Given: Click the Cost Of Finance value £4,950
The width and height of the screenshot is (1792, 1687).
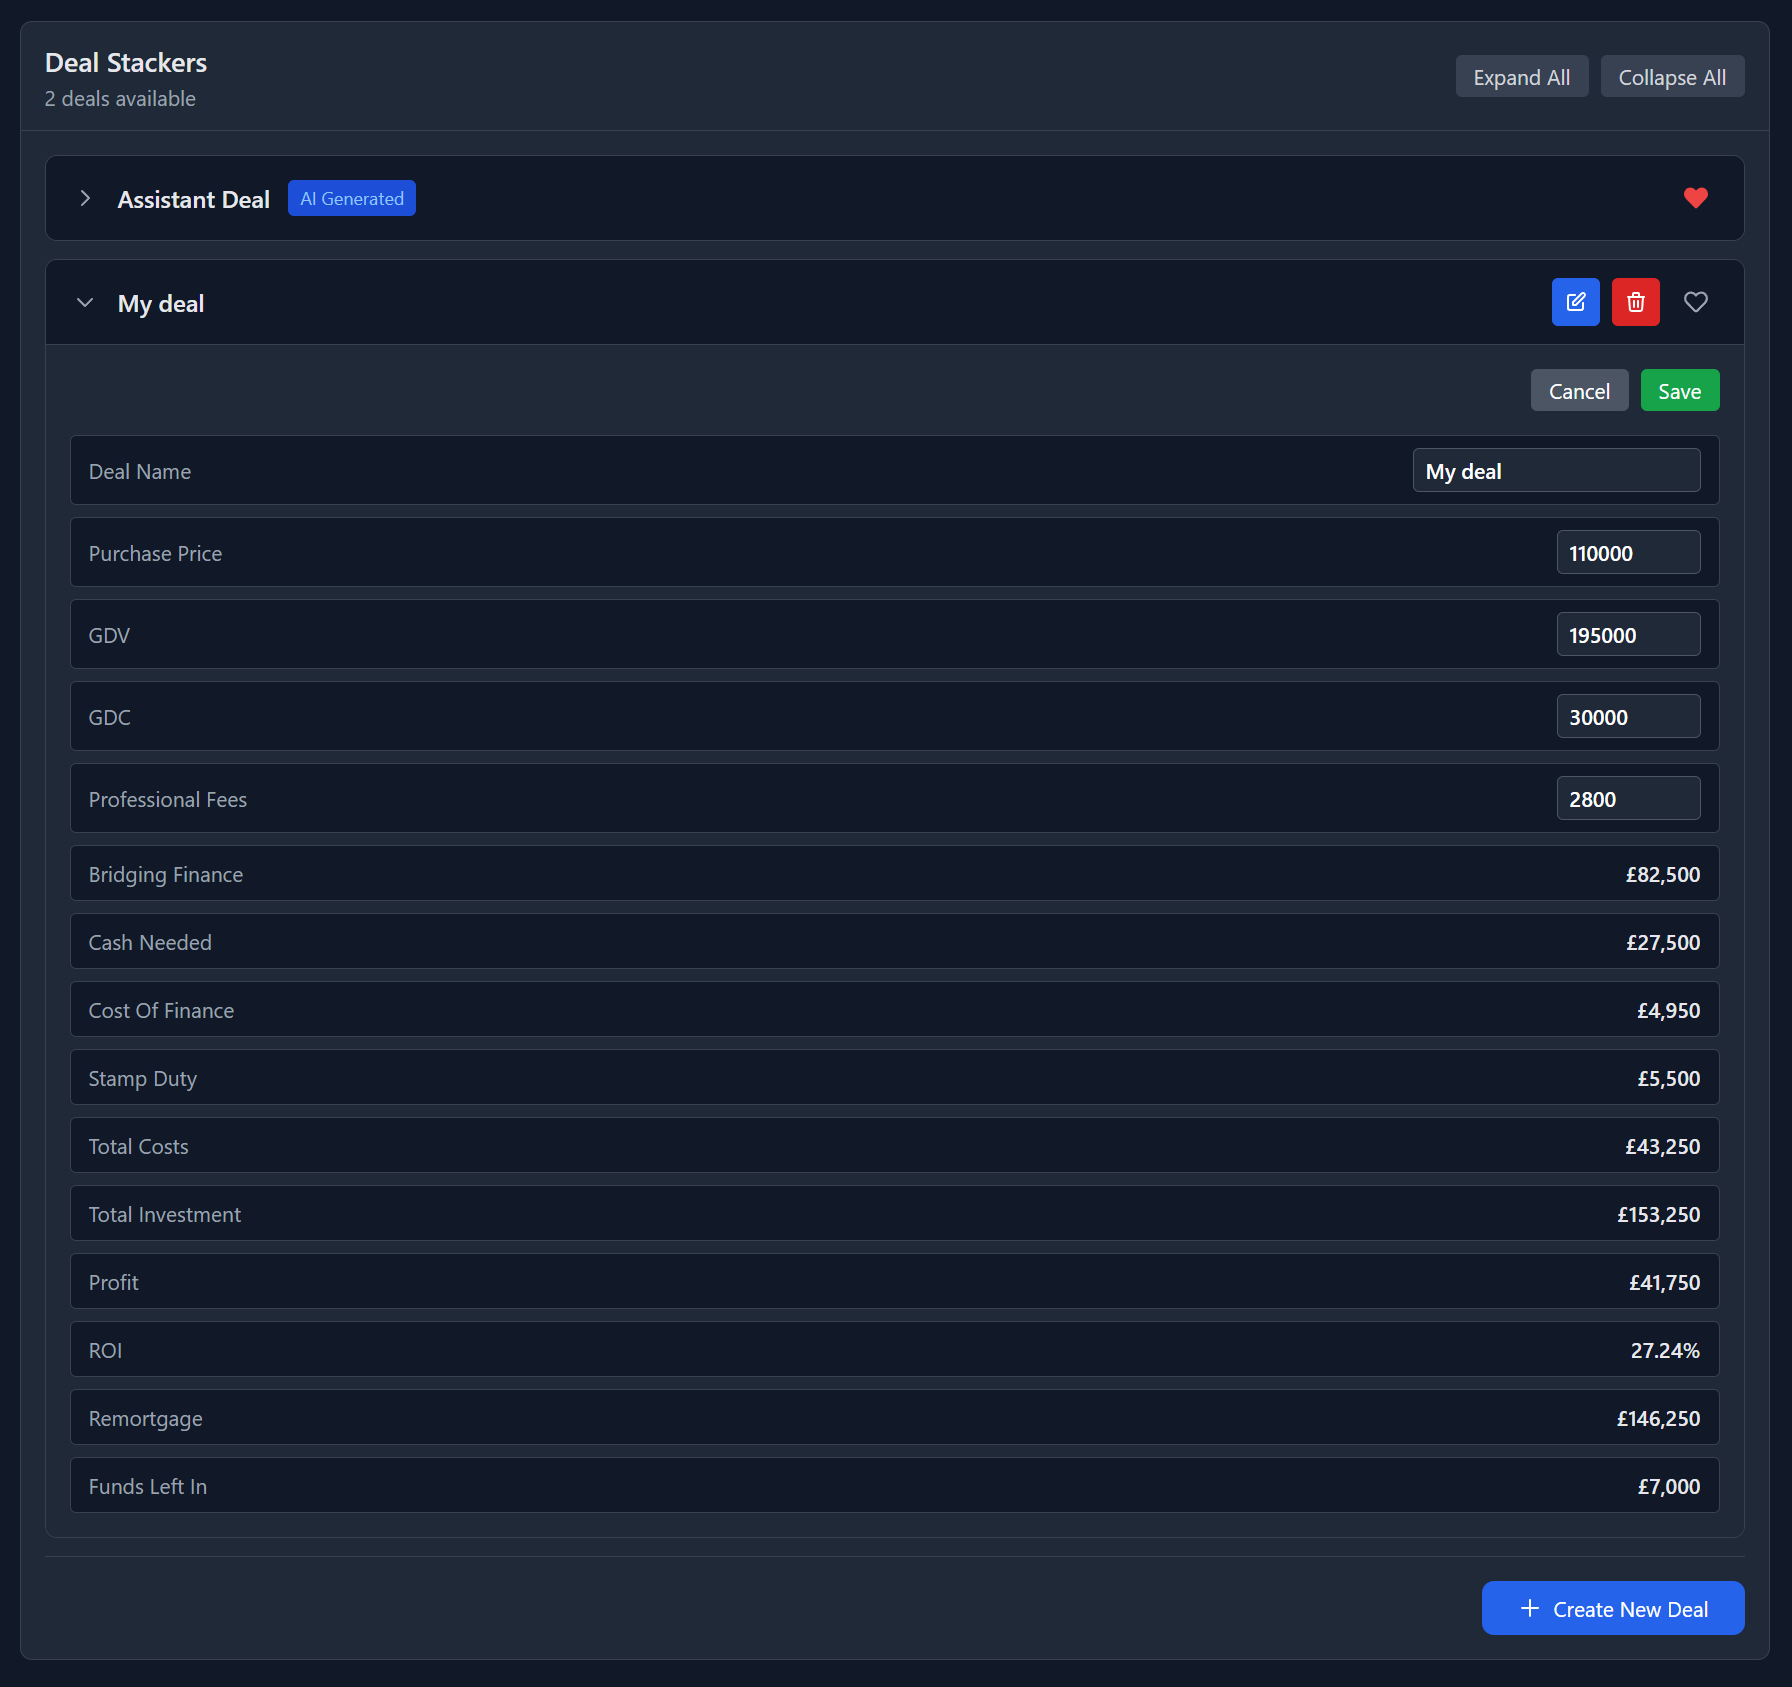Looking at the screenshot, I should click(x=1668, y=1011).
